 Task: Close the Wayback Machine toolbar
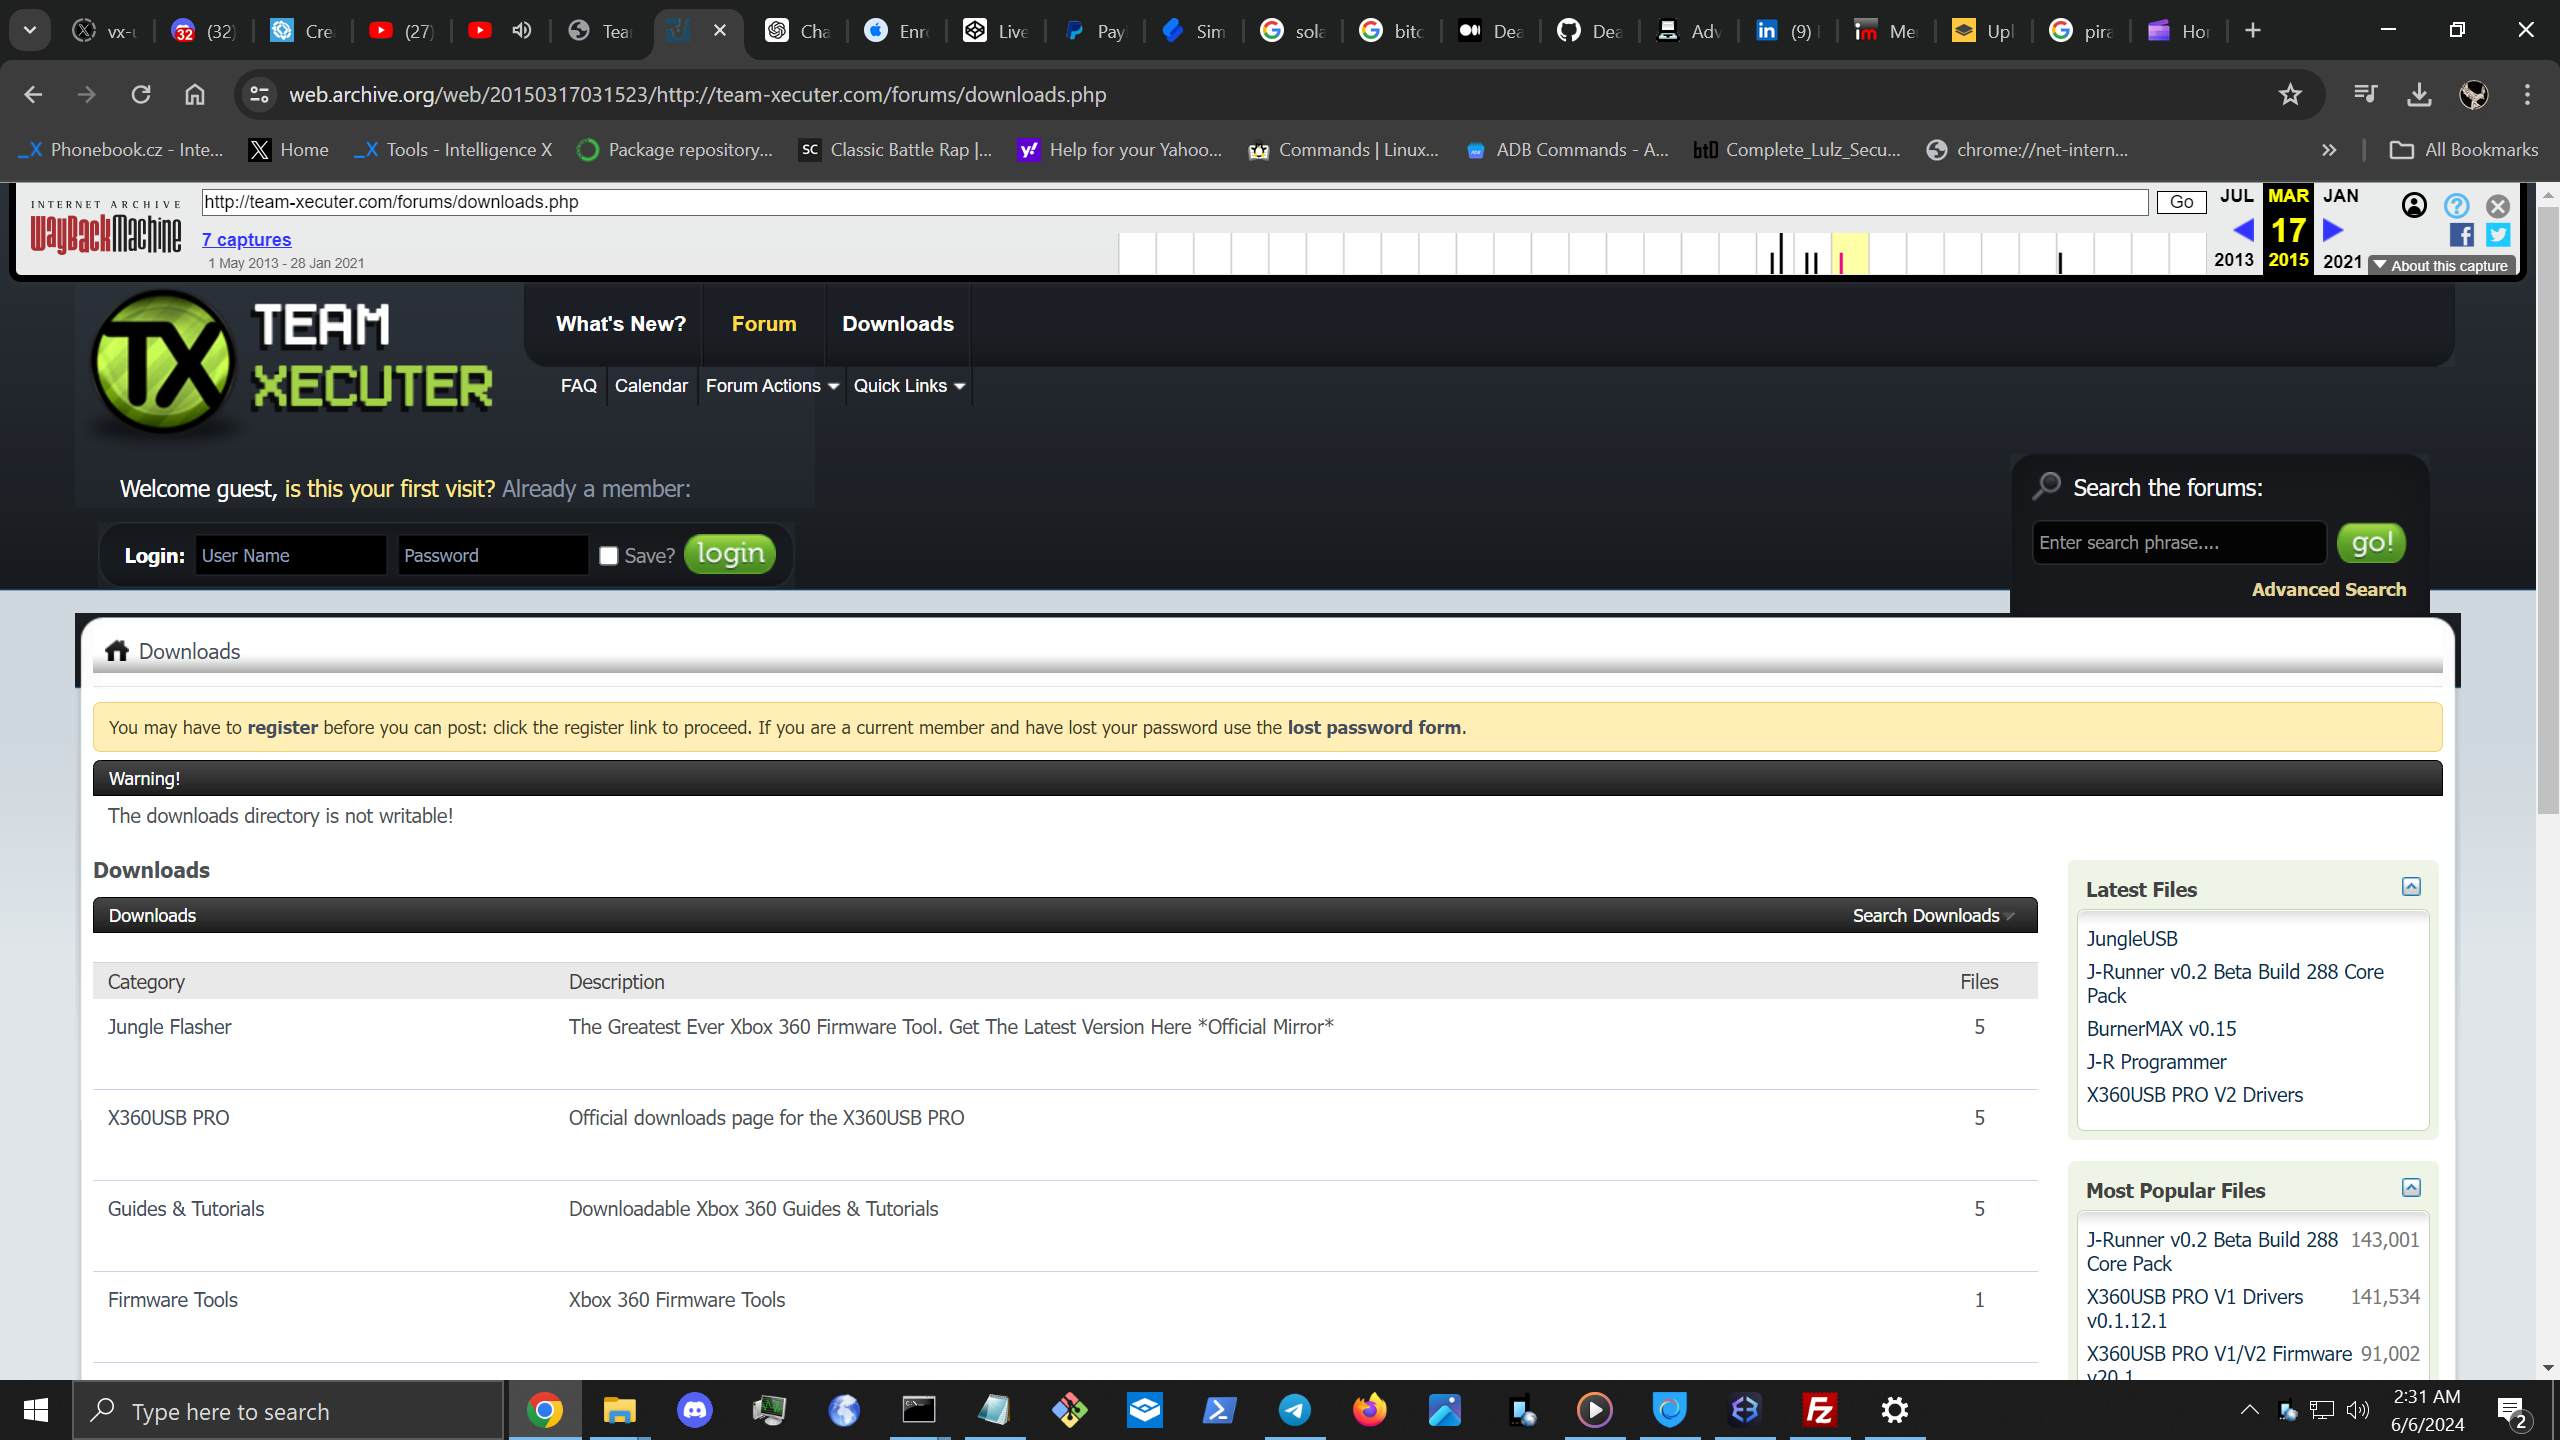pyautogui.click(x=2498, y=206)
